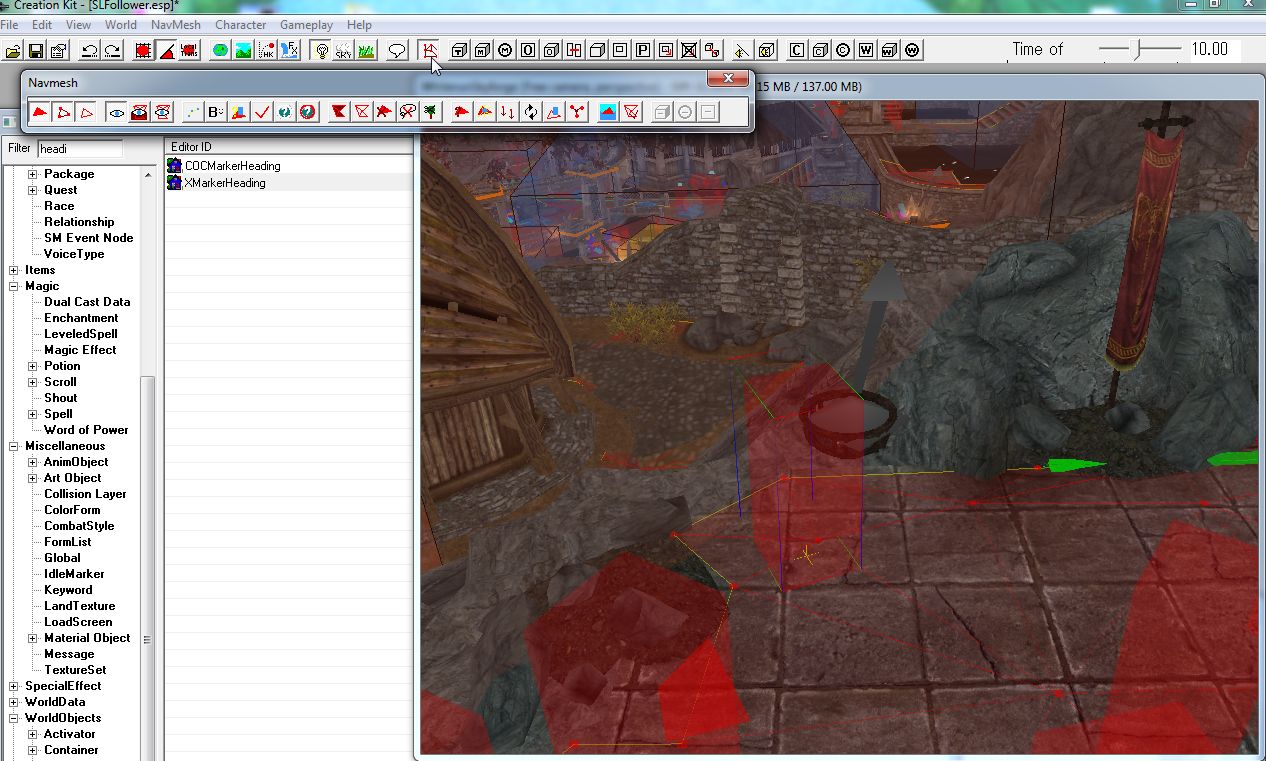Select XMarkerHeading in the Editor ID list
This screenshot has width=1266, height=761.
pyautogui.click(x=225, y=183)
